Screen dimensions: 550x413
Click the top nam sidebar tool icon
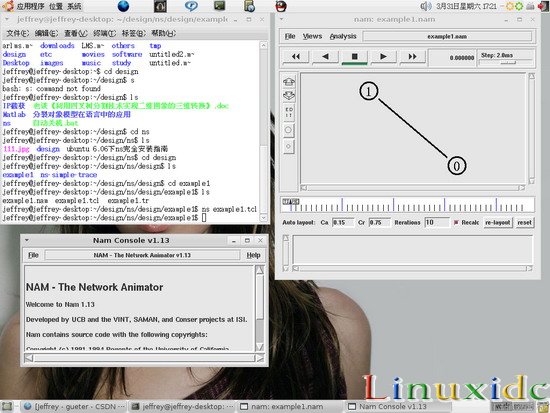[288, 82]
